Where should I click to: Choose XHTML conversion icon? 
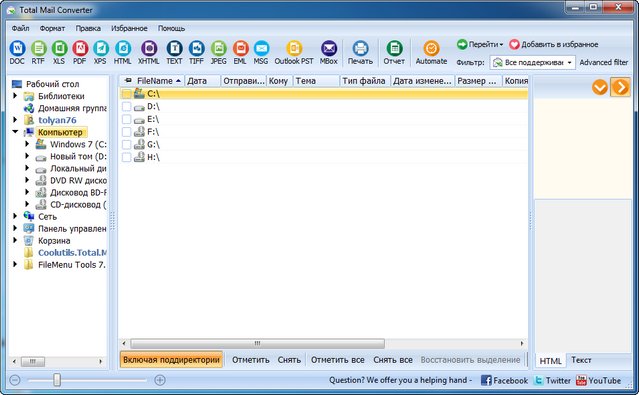coord(149,53)
